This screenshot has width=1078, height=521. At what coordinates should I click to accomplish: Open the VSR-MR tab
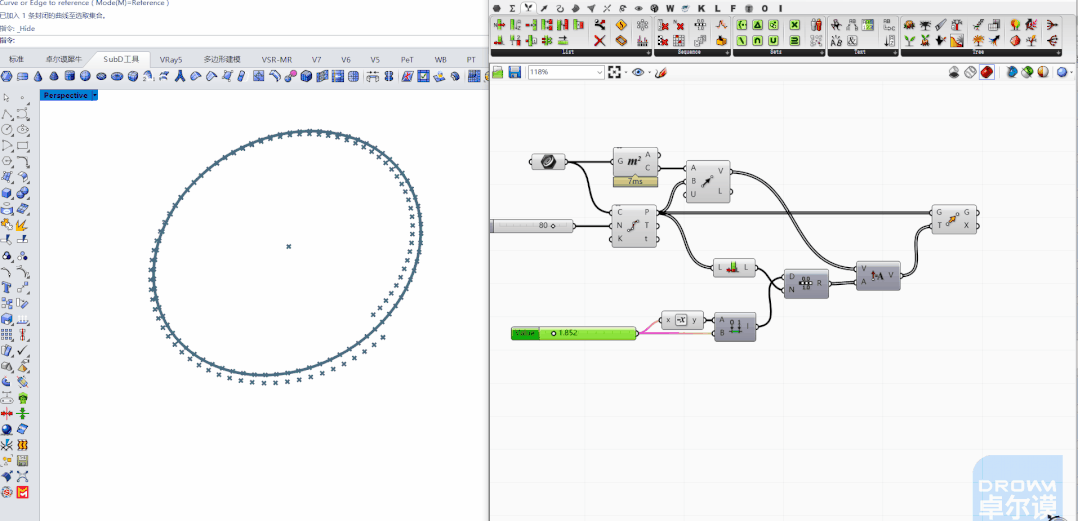click(x=277, y=59)
